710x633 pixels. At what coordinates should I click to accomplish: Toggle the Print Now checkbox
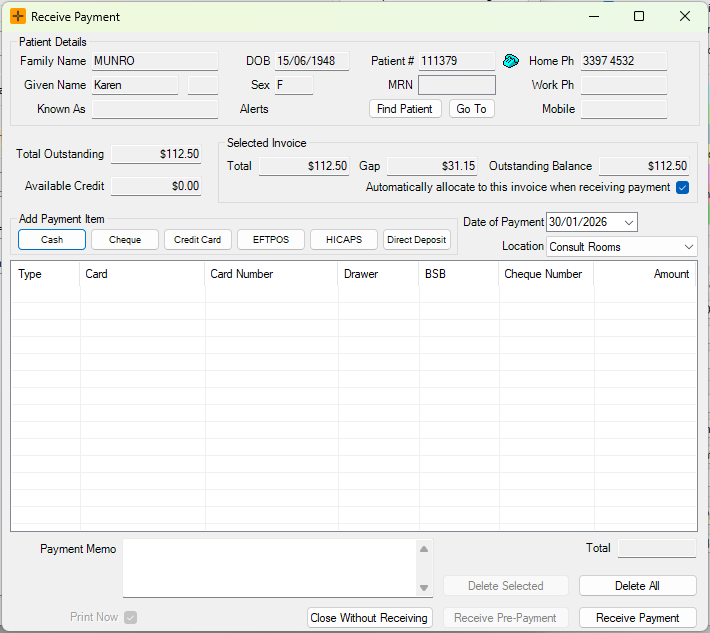[x=130, y=617]
